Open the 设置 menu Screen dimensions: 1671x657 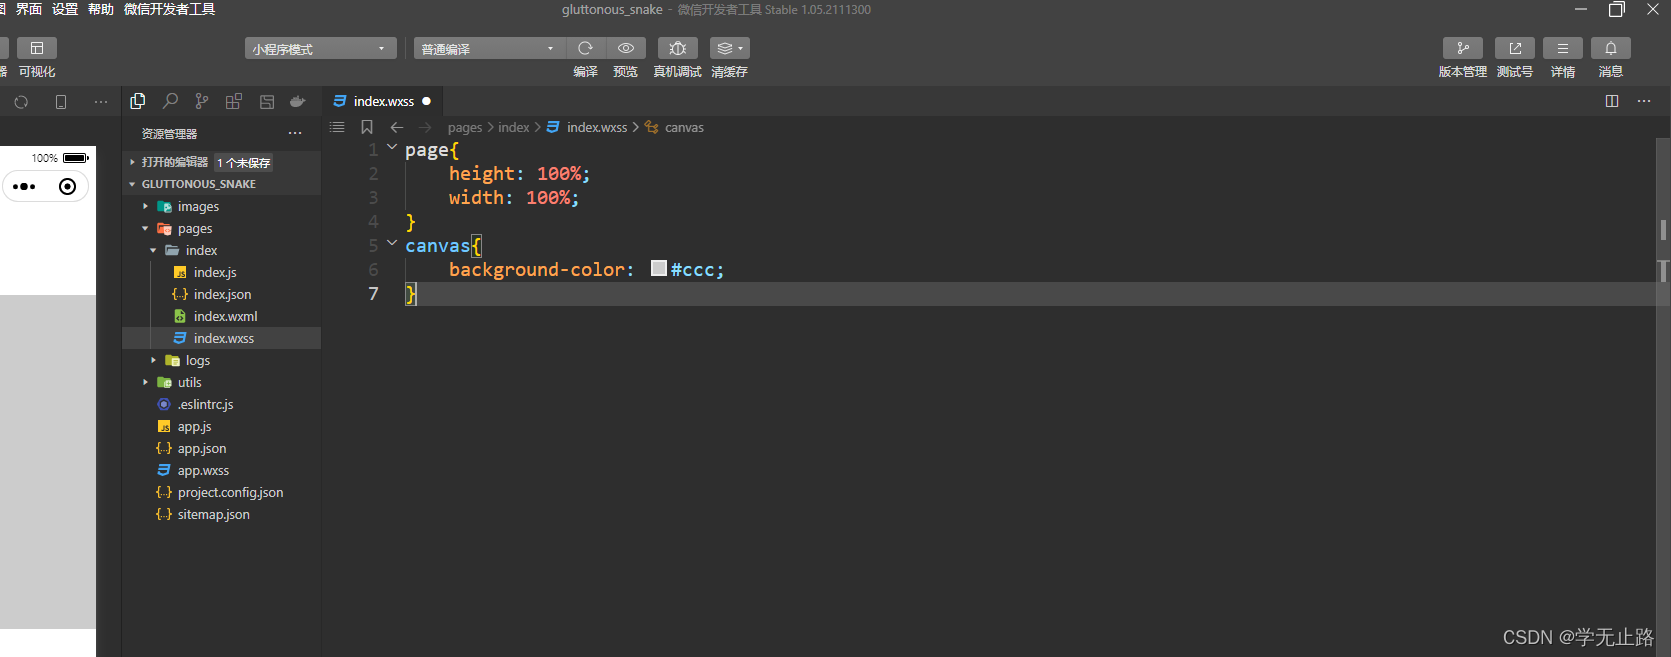[65, 9]
